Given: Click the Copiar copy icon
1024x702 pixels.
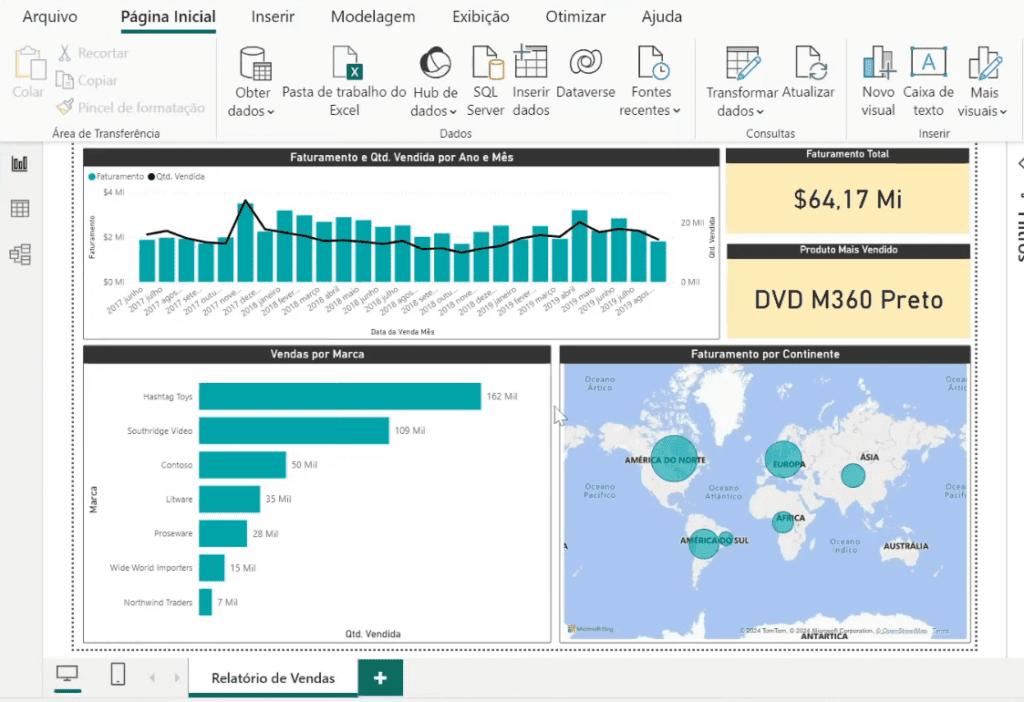Looking at the screenshot, I should pos(65,80).
